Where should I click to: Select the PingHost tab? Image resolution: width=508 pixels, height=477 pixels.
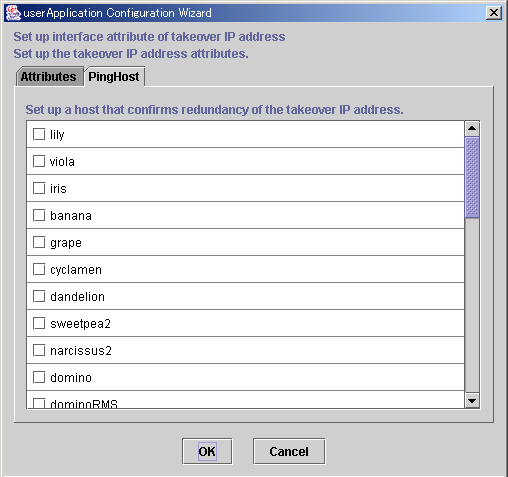click(x=114, y=77)
